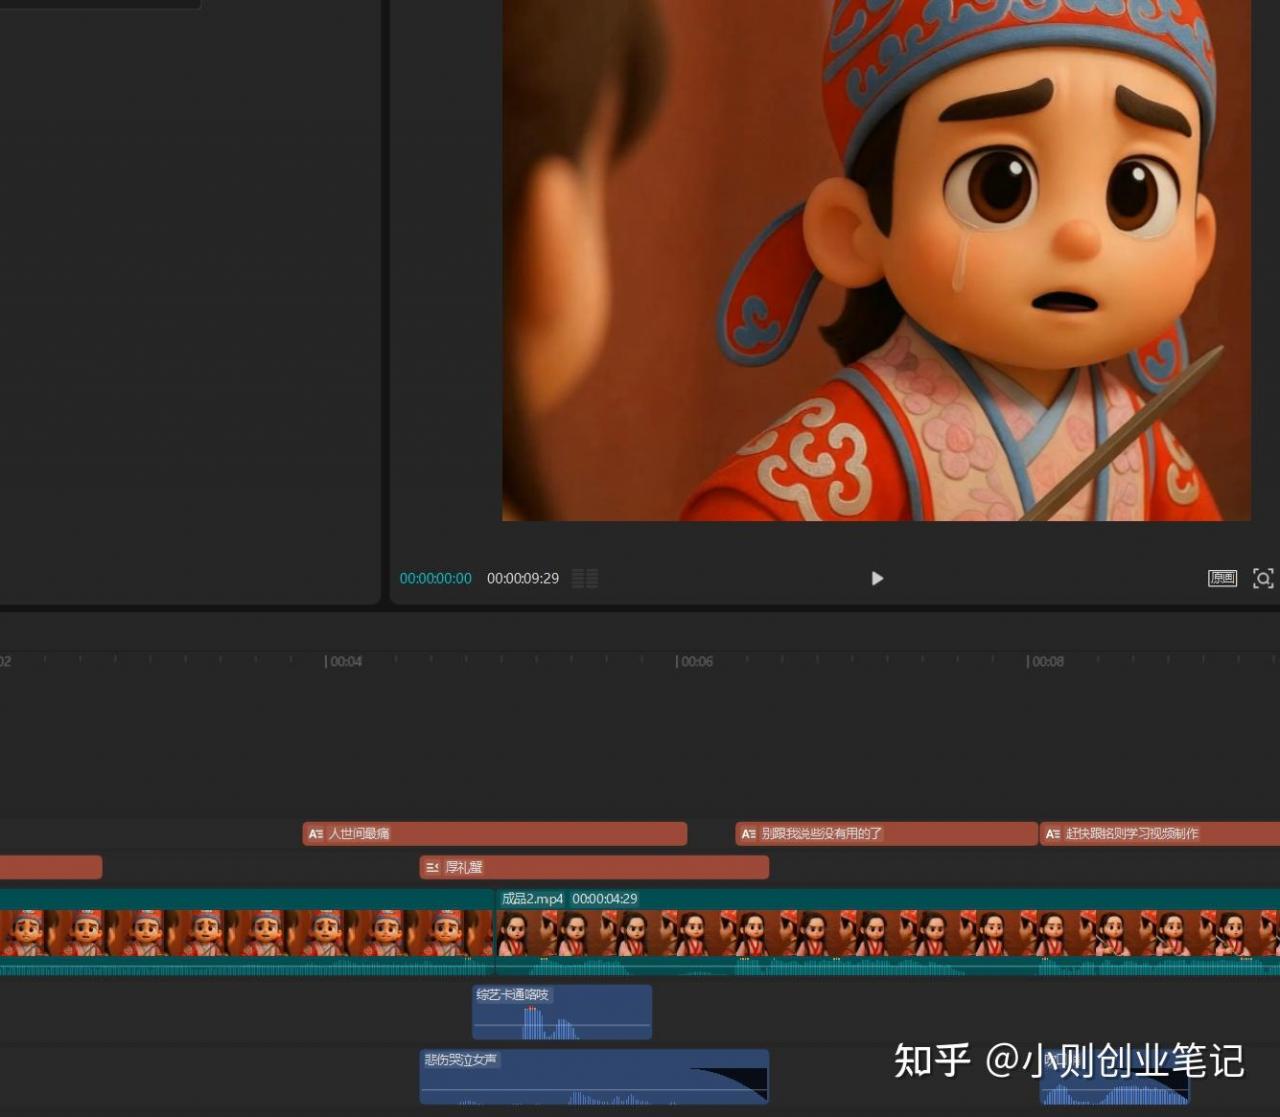This screenshot has width=1280, height=1117.
Task: Click the preview image of crying boy
Action: coord(876,260)
